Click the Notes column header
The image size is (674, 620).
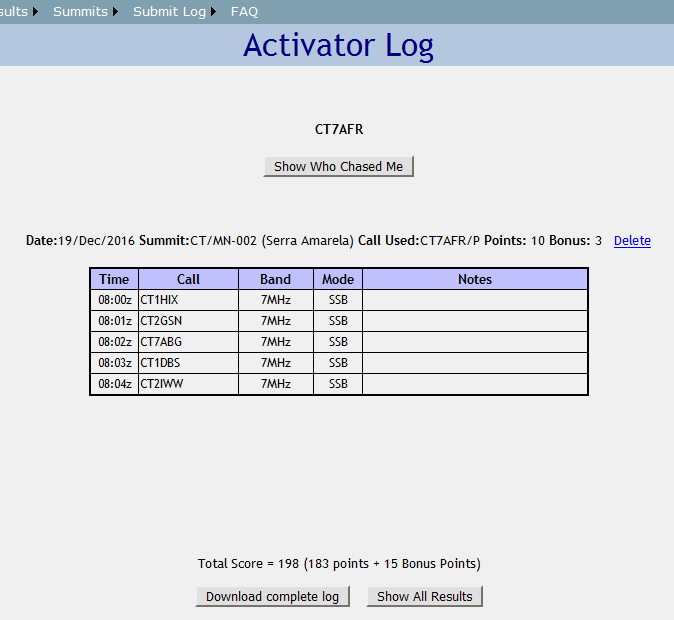tap(475, 279)
